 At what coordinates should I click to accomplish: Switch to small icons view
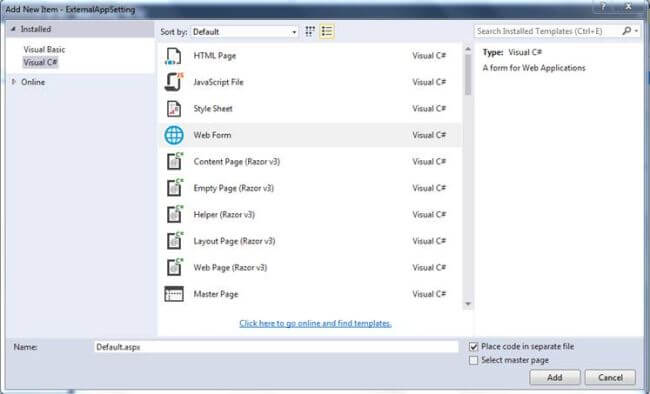310,32
